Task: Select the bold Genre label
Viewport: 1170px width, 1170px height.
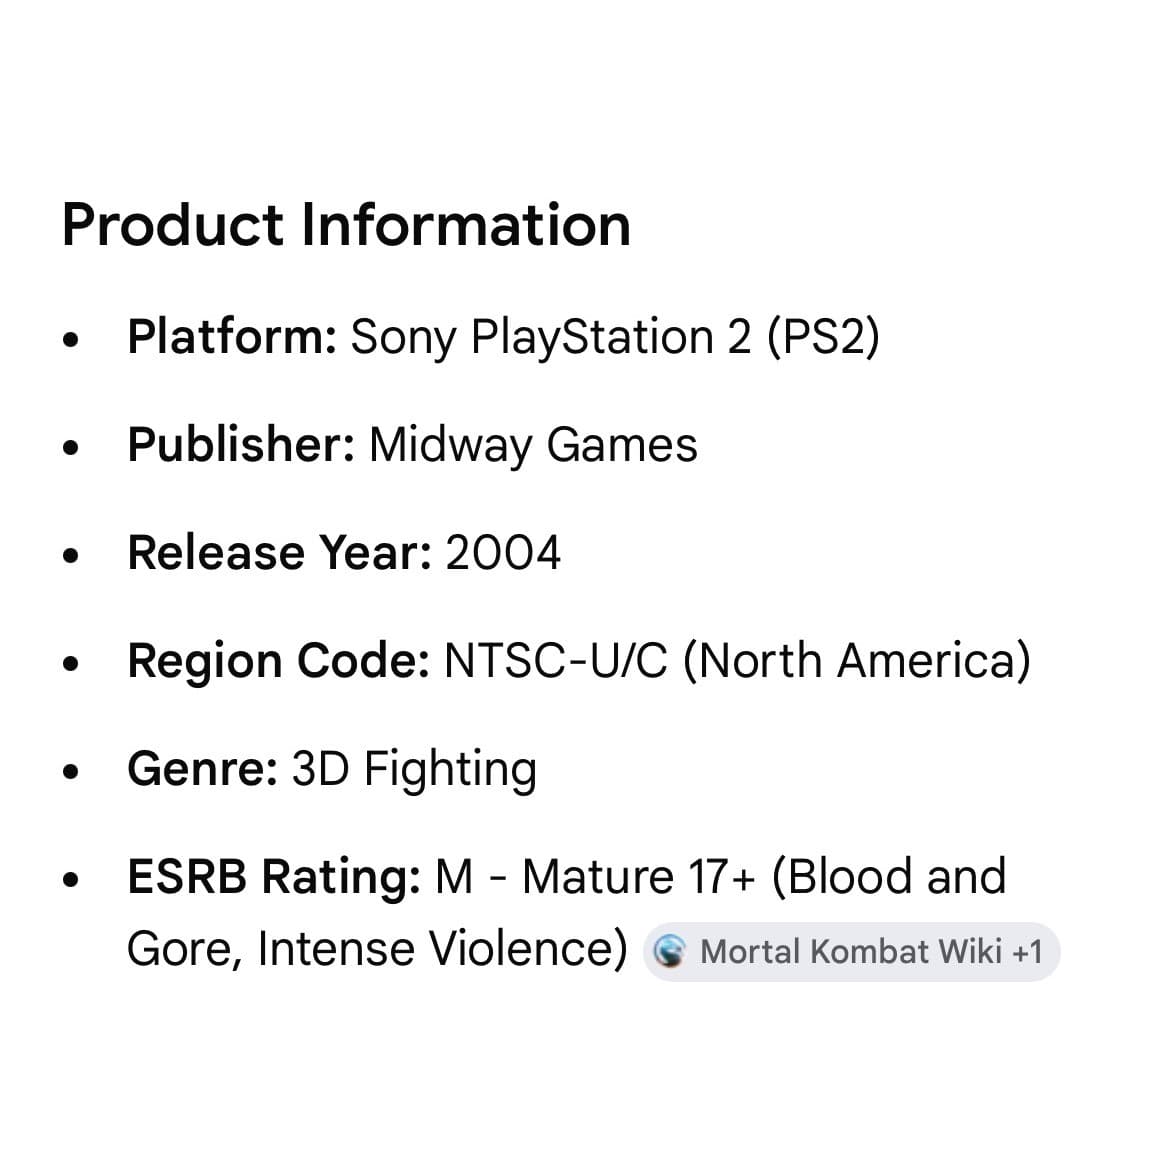Action: coord(203,769)
